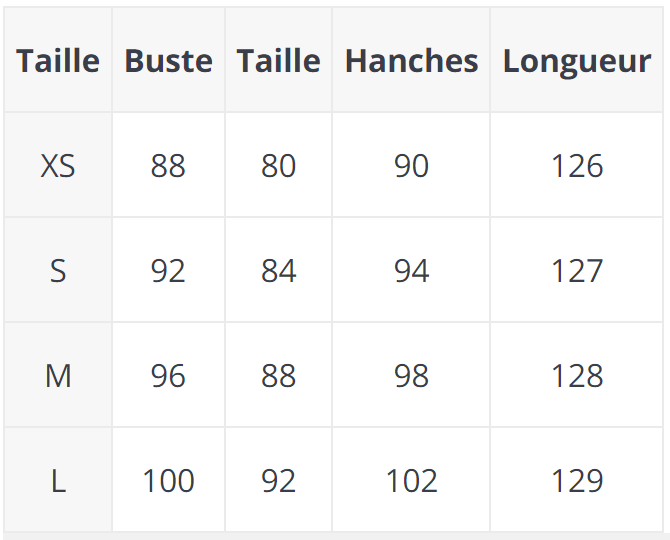This screenshot has height=540, width=670.
Task: Click the S size row label
Action: [x=58, y=271]
